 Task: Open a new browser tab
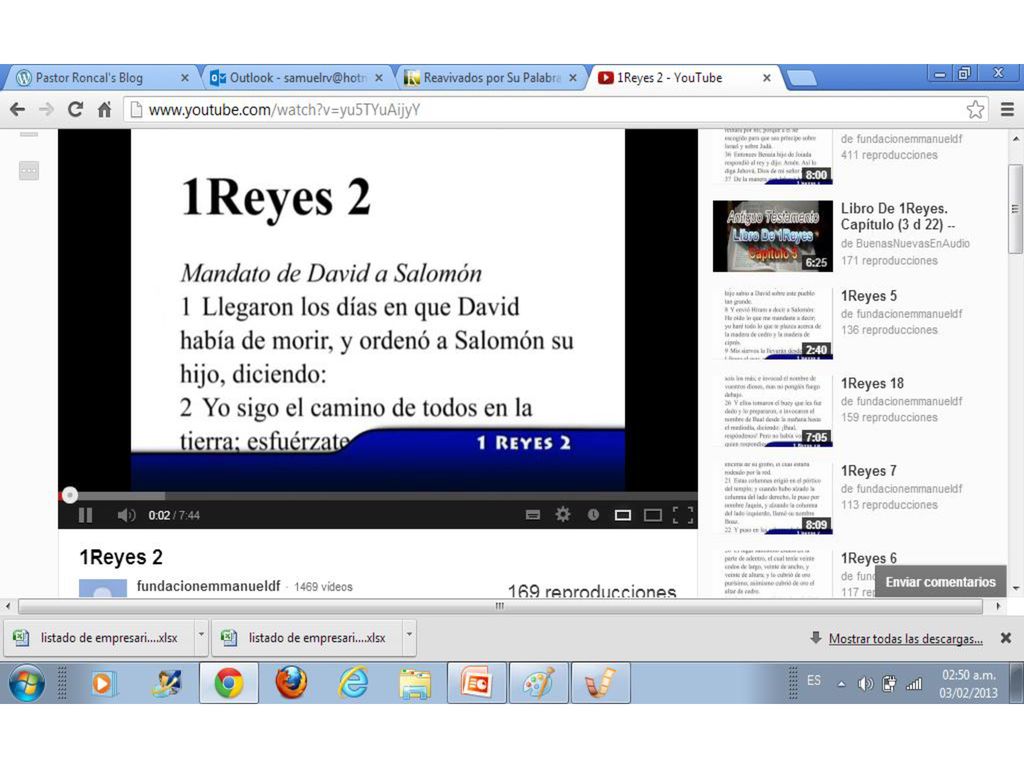pos(802,78)
